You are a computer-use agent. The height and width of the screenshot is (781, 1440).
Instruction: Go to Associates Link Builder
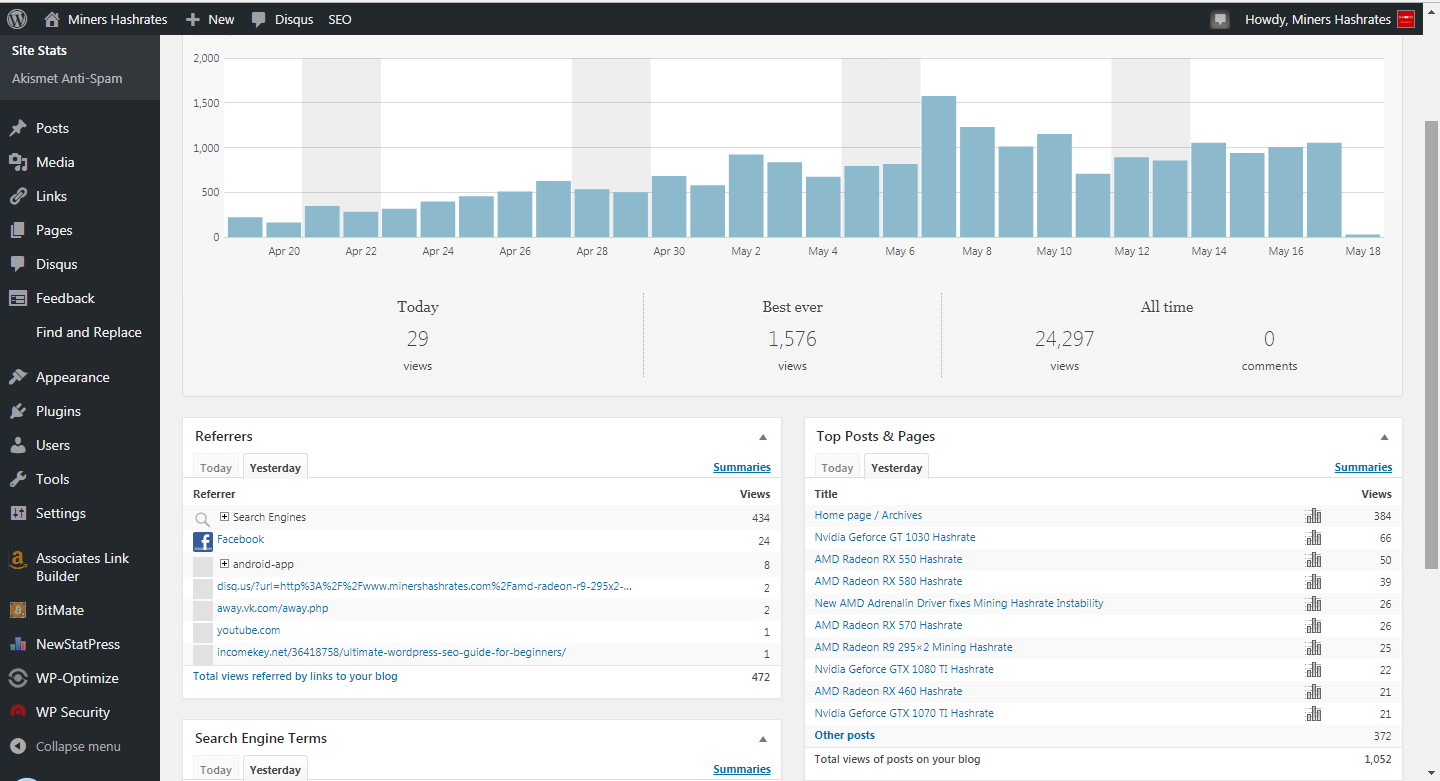click(82, 567)
